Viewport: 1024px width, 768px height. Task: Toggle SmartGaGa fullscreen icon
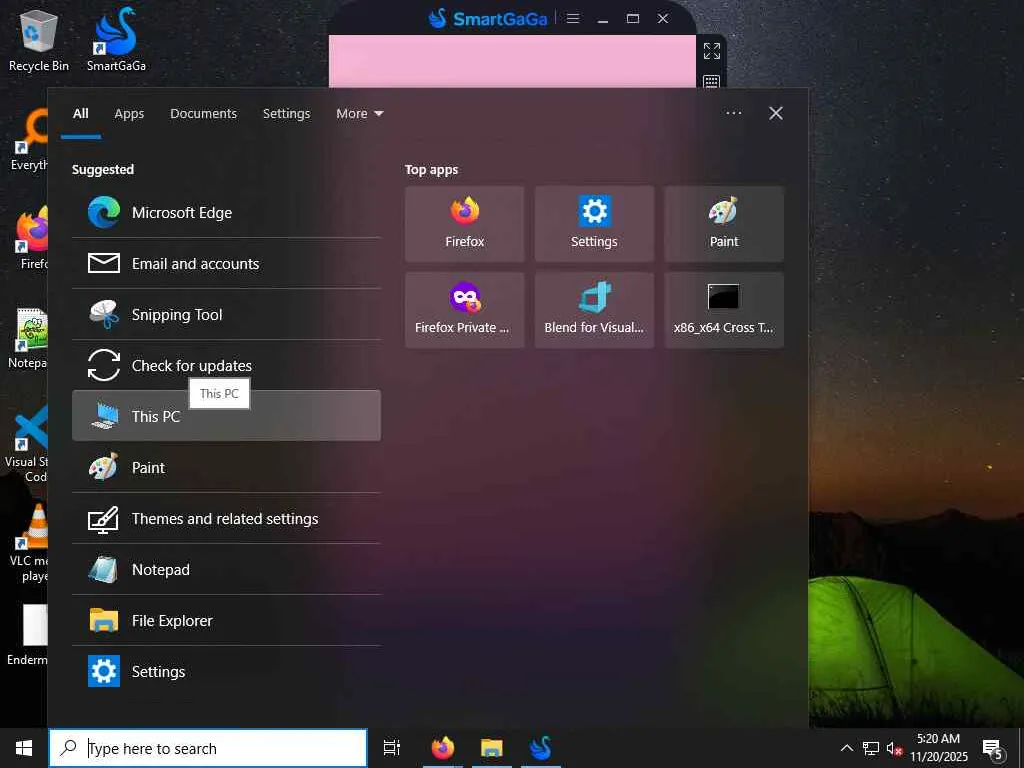pos(712,51)
